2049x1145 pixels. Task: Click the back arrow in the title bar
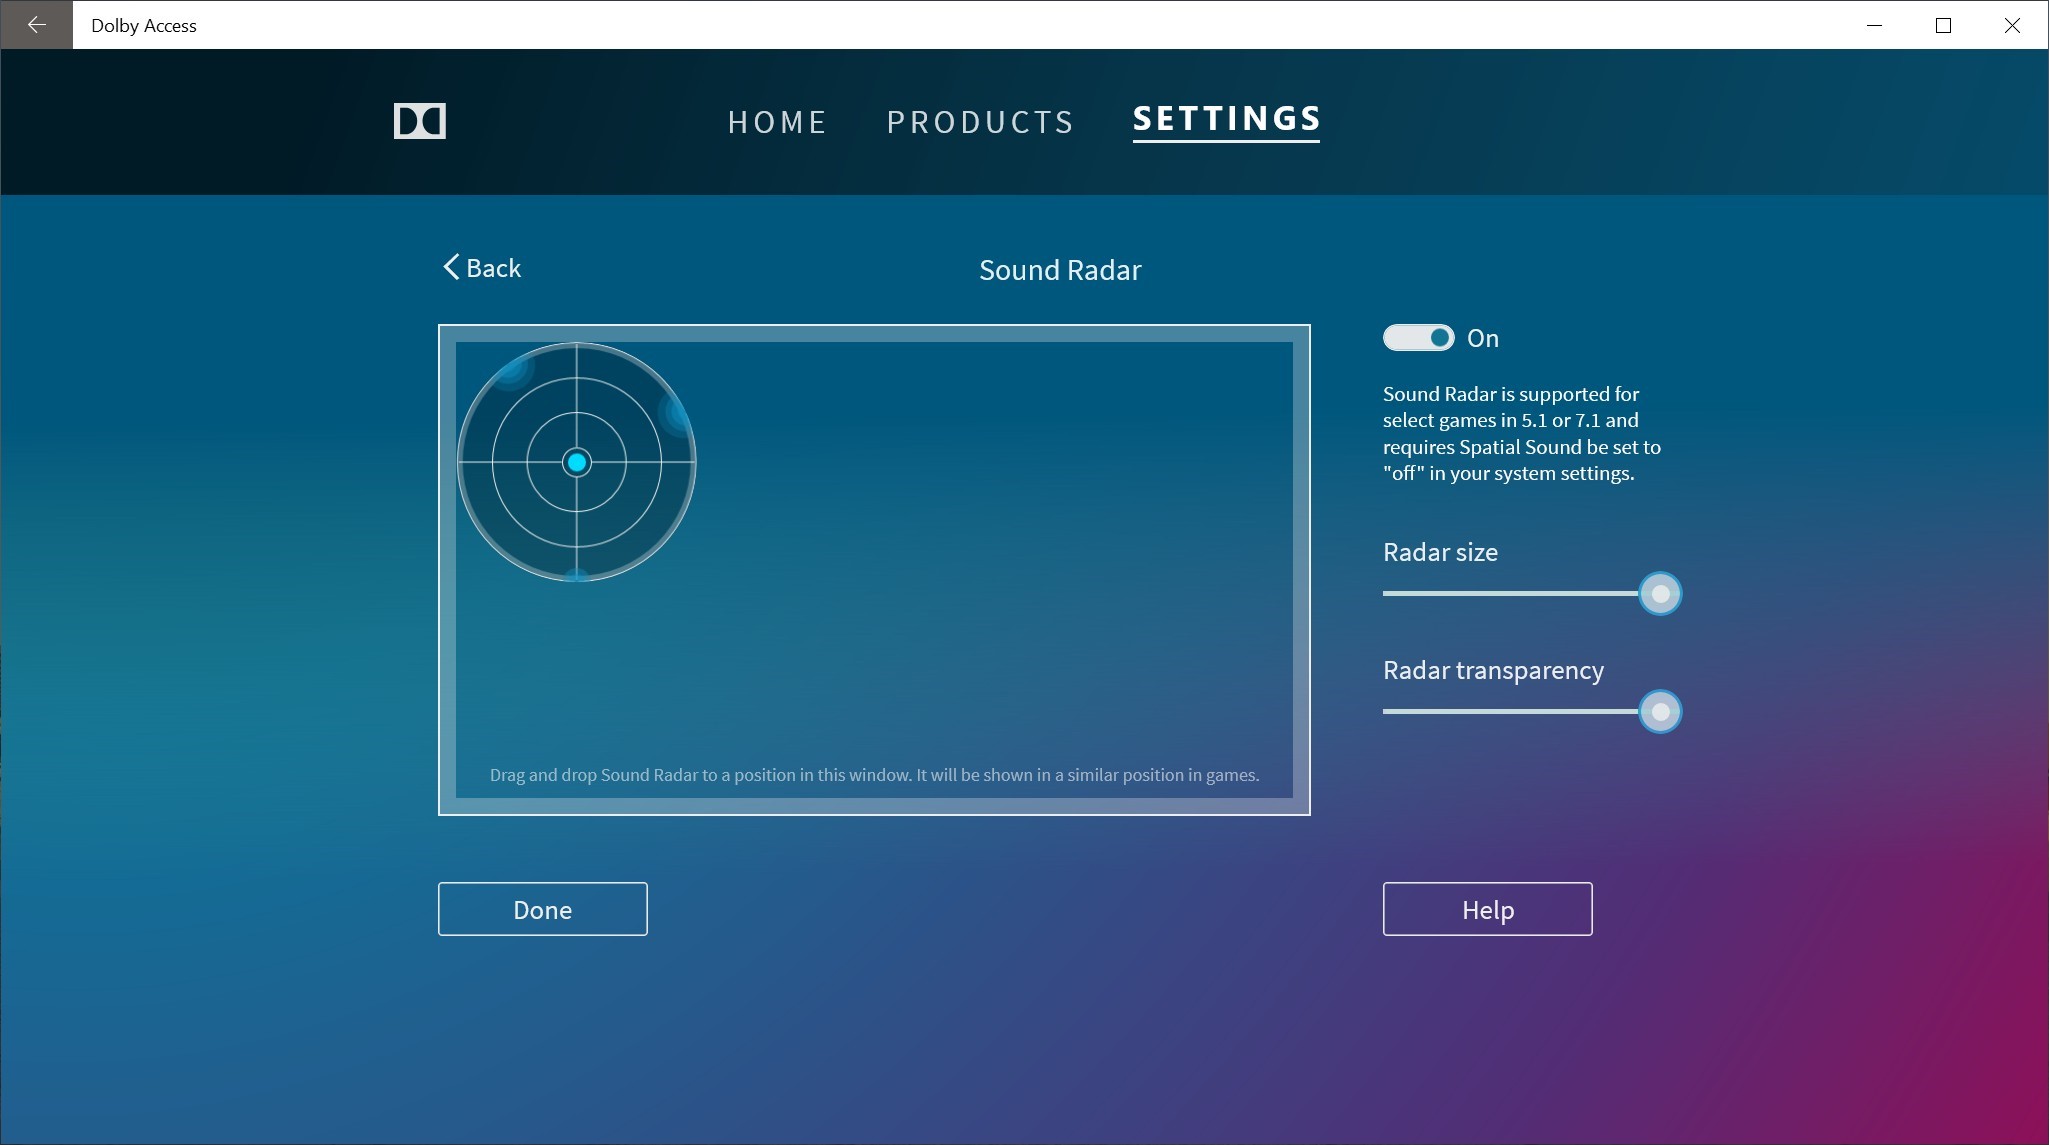[x=36, y=24]
